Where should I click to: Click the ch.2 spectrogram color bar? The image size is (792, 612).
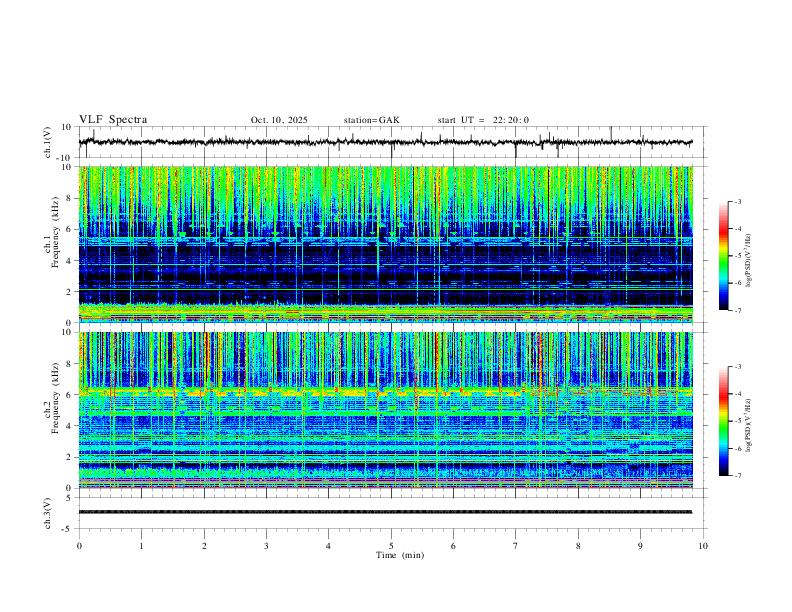pyautogui.click(x=723, y=421)
